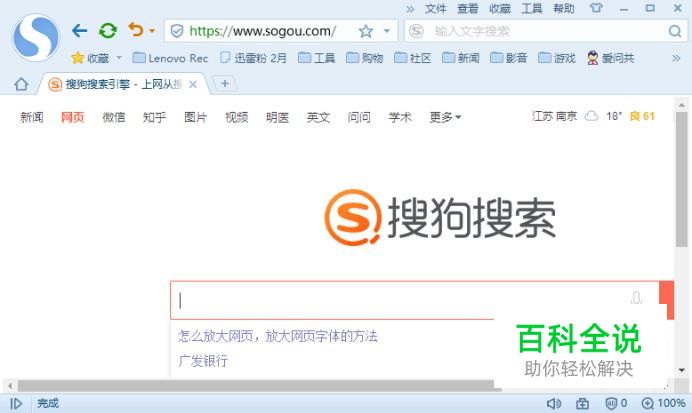
Task: Click the status bar toolbox icon
Action: pyautogui.click(x=583, y=403)
